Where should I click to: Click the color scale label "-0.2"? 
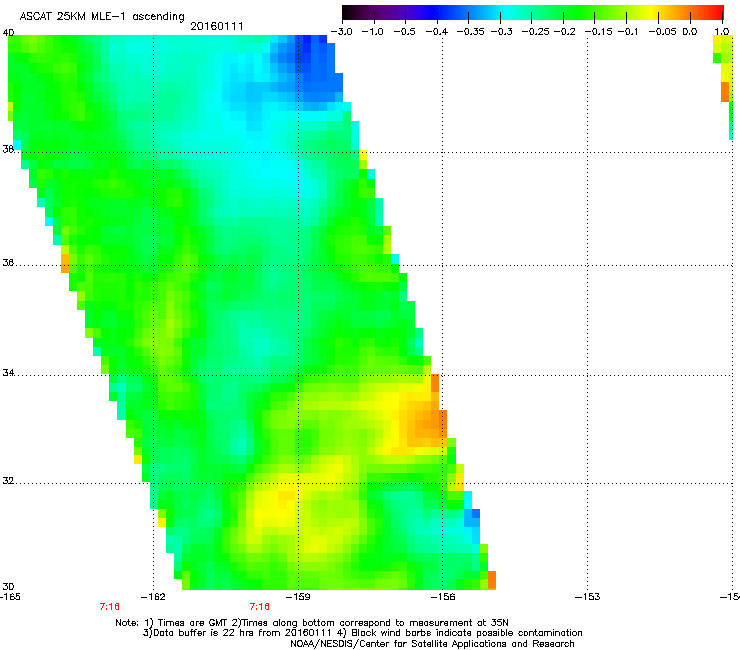tap(564, 32)
